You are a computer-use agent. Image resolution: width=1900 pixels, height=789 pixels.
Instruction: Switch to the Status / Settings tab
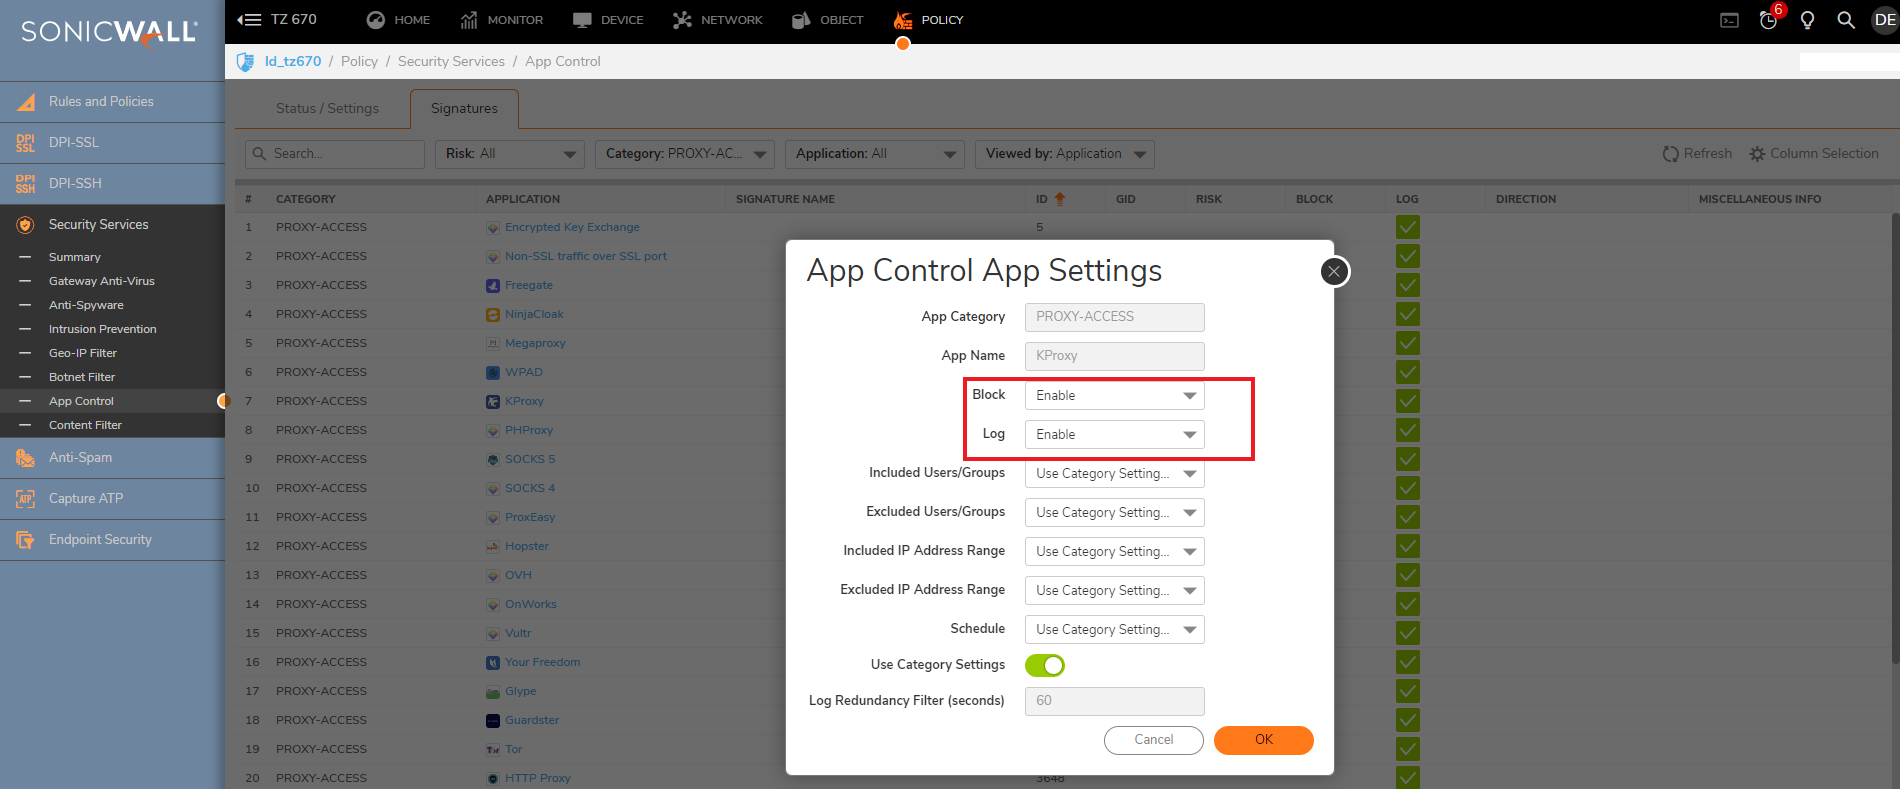[x=327, y=108]
